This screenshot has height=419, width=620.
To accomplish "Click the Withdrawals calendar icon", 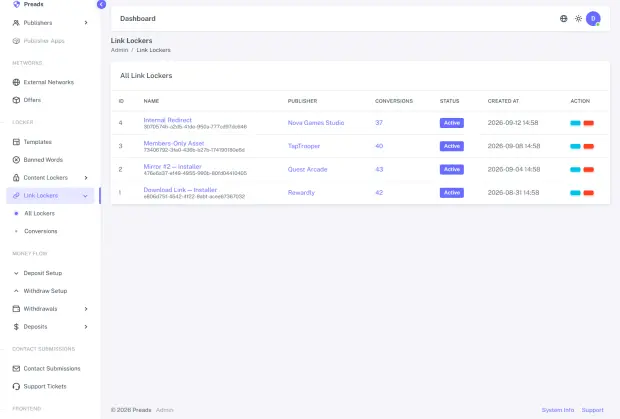I will point(16,309).
